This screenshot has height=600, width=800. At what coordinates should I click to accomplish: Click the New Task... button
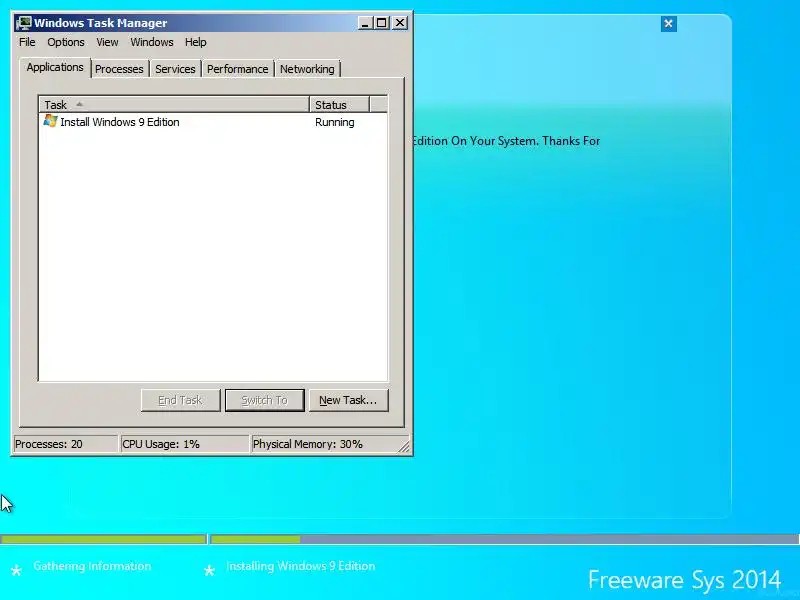point(348,401)
